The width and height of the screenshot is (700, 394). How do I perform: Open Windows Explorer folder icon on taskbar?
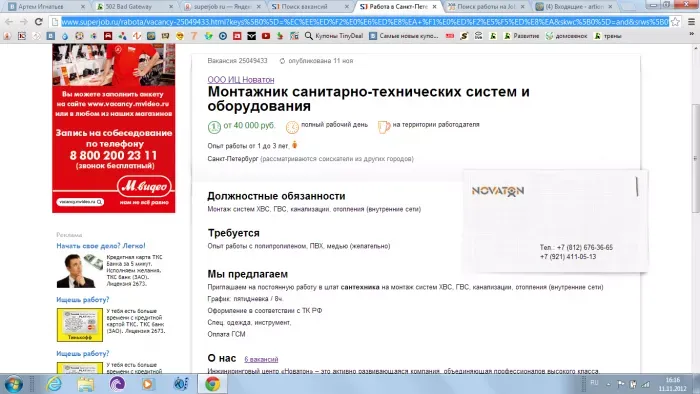pos(85,384)
